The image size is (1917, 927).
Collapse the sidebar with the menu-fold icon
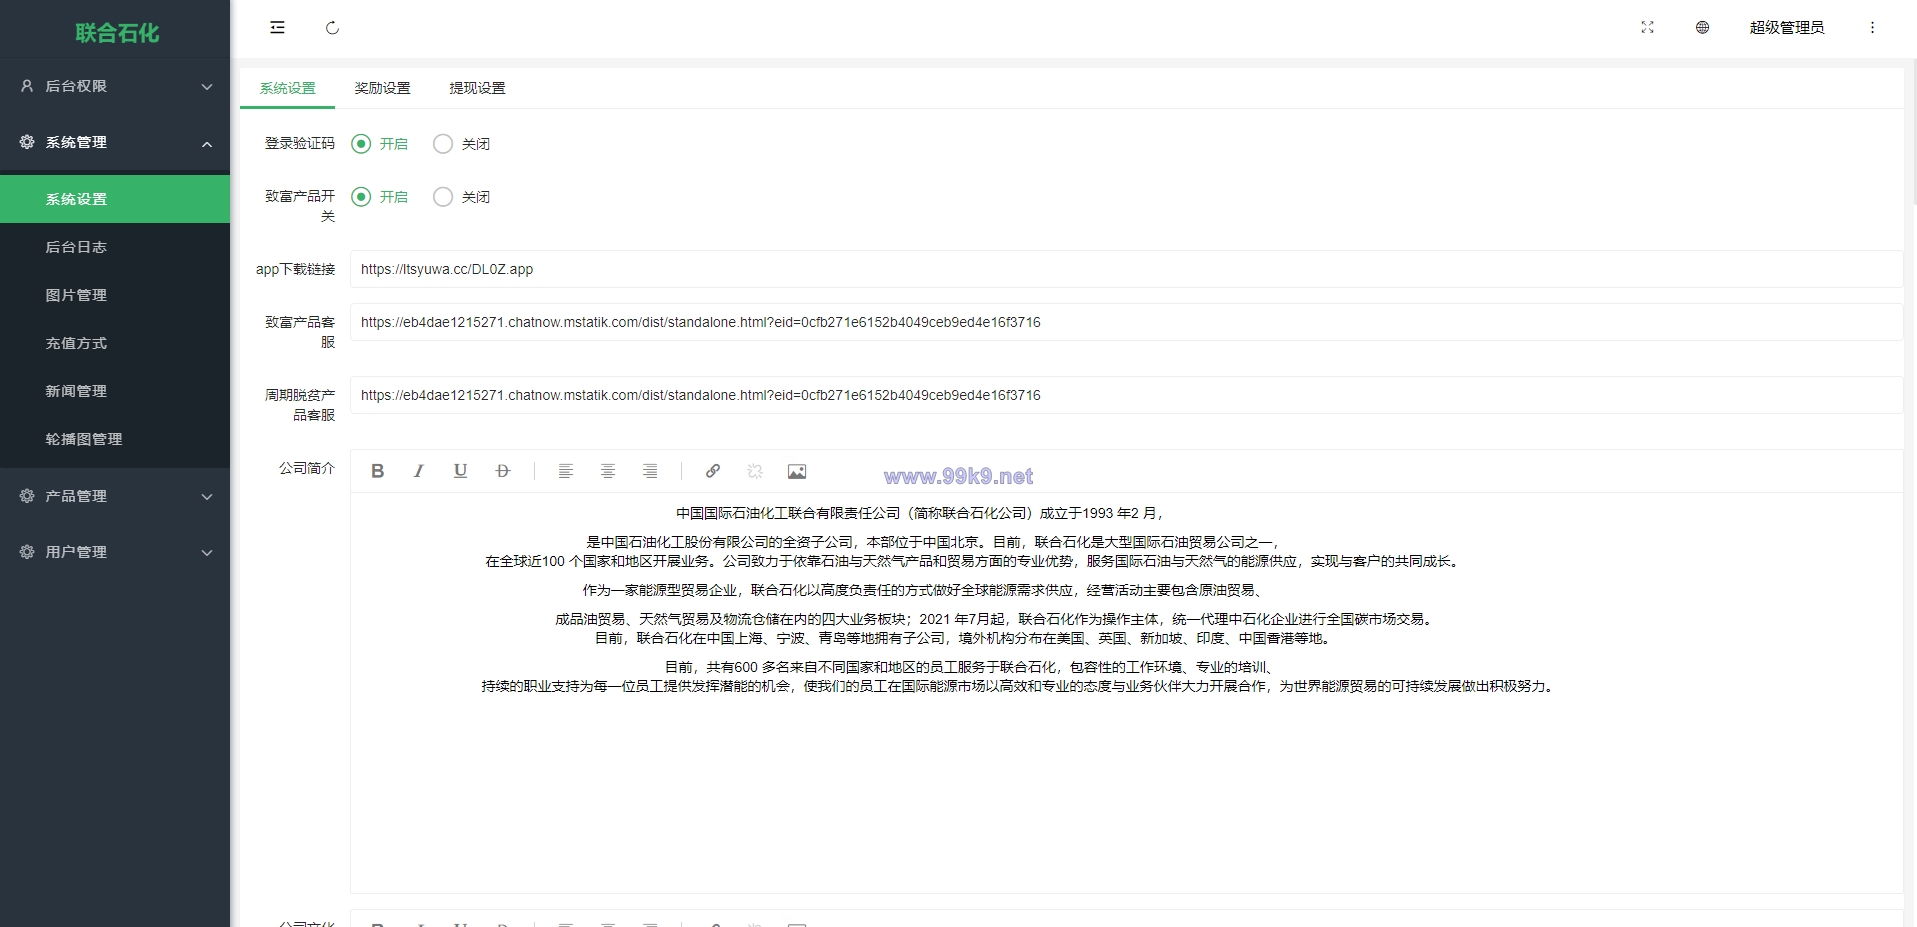pyautogui.click(x=277, y=28)
